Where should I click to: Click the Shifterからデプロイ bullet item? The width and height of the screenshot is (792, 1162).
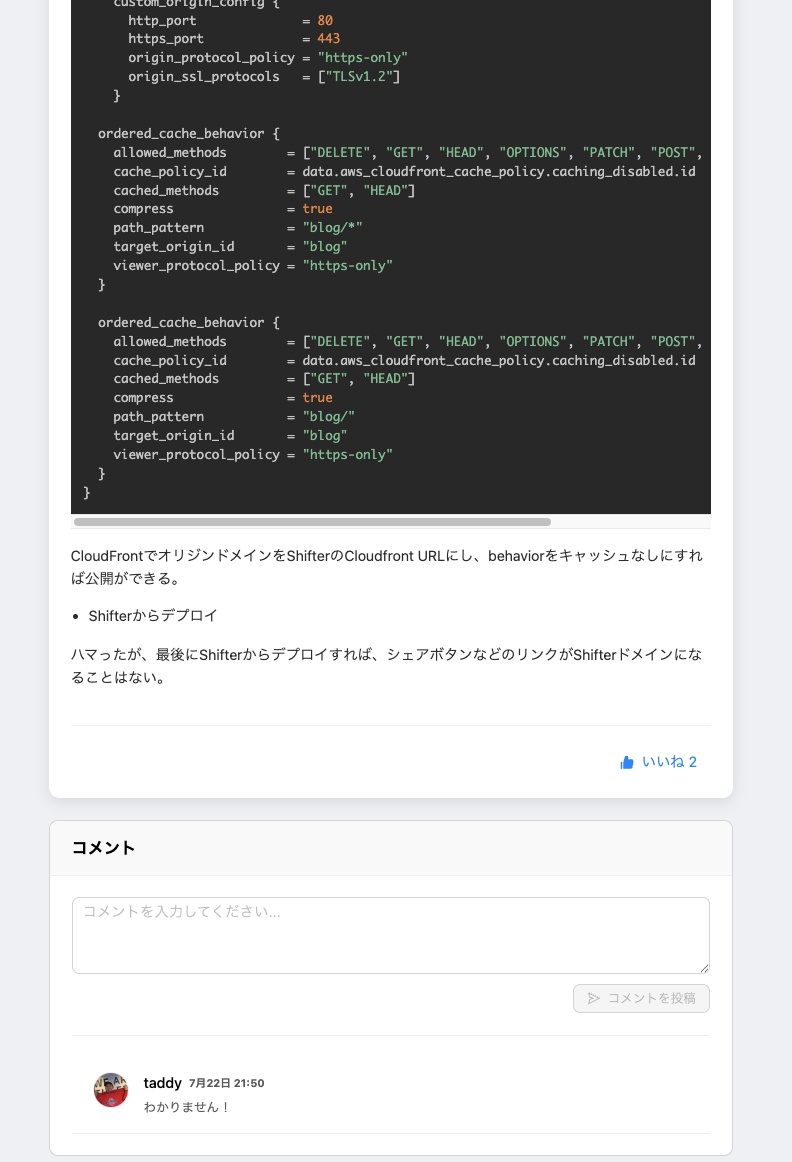point(153,616)
